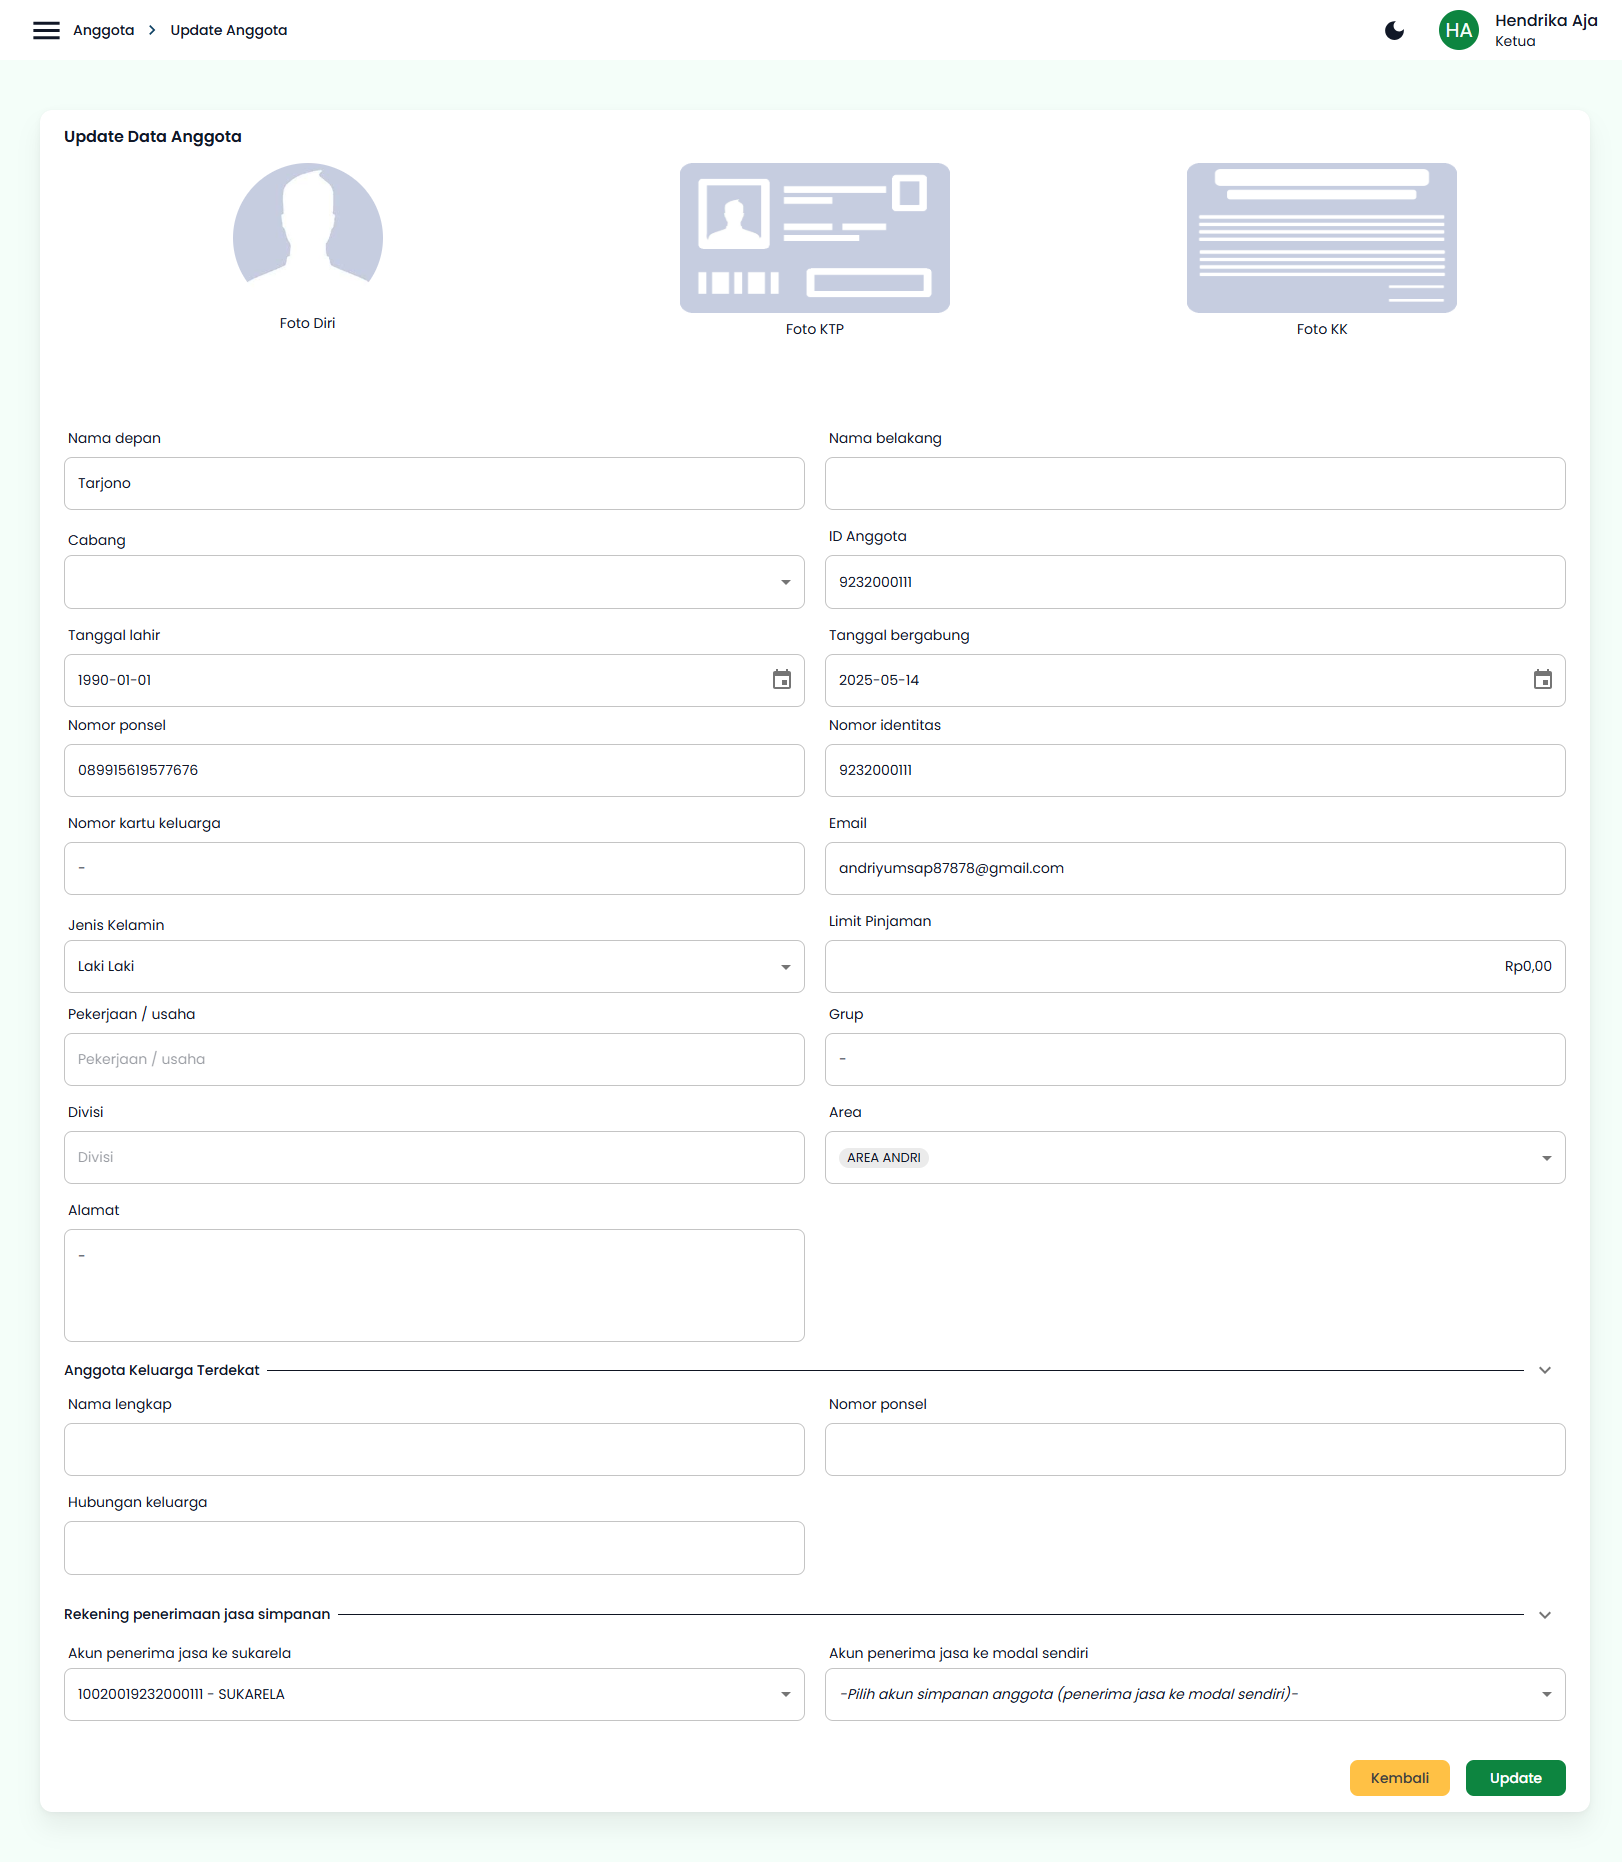The width and height of the screenshot is (1622, 1862).
Task: Open the hamburger navigation menu
Action: coord(46,30)
